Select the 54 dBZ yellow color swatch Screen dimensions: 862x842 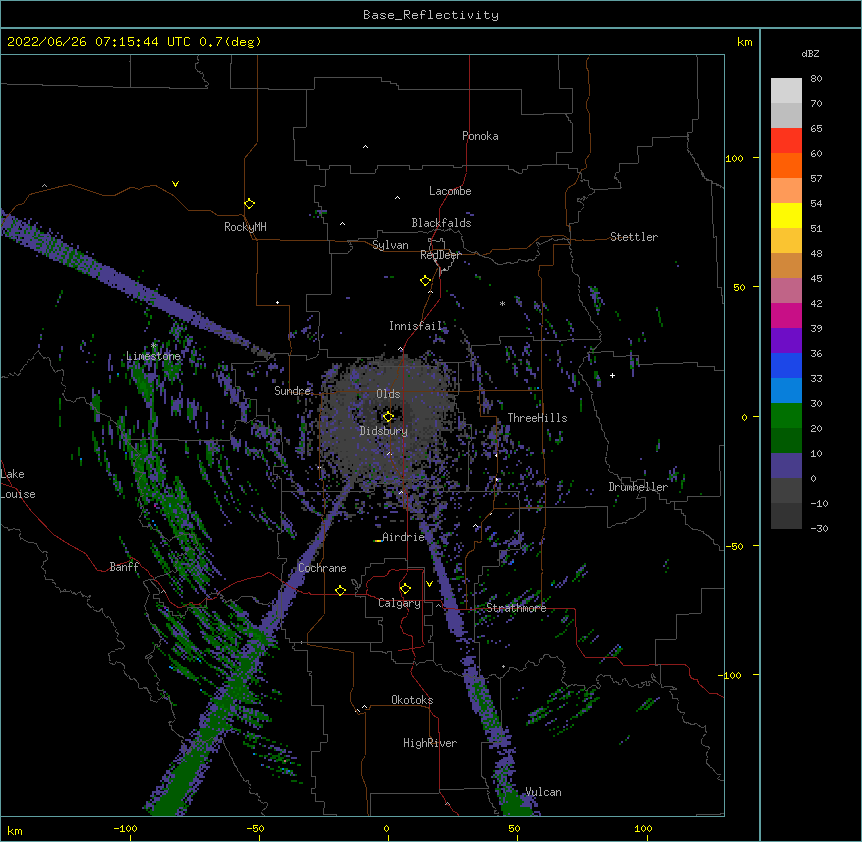(x=786, y=215)
